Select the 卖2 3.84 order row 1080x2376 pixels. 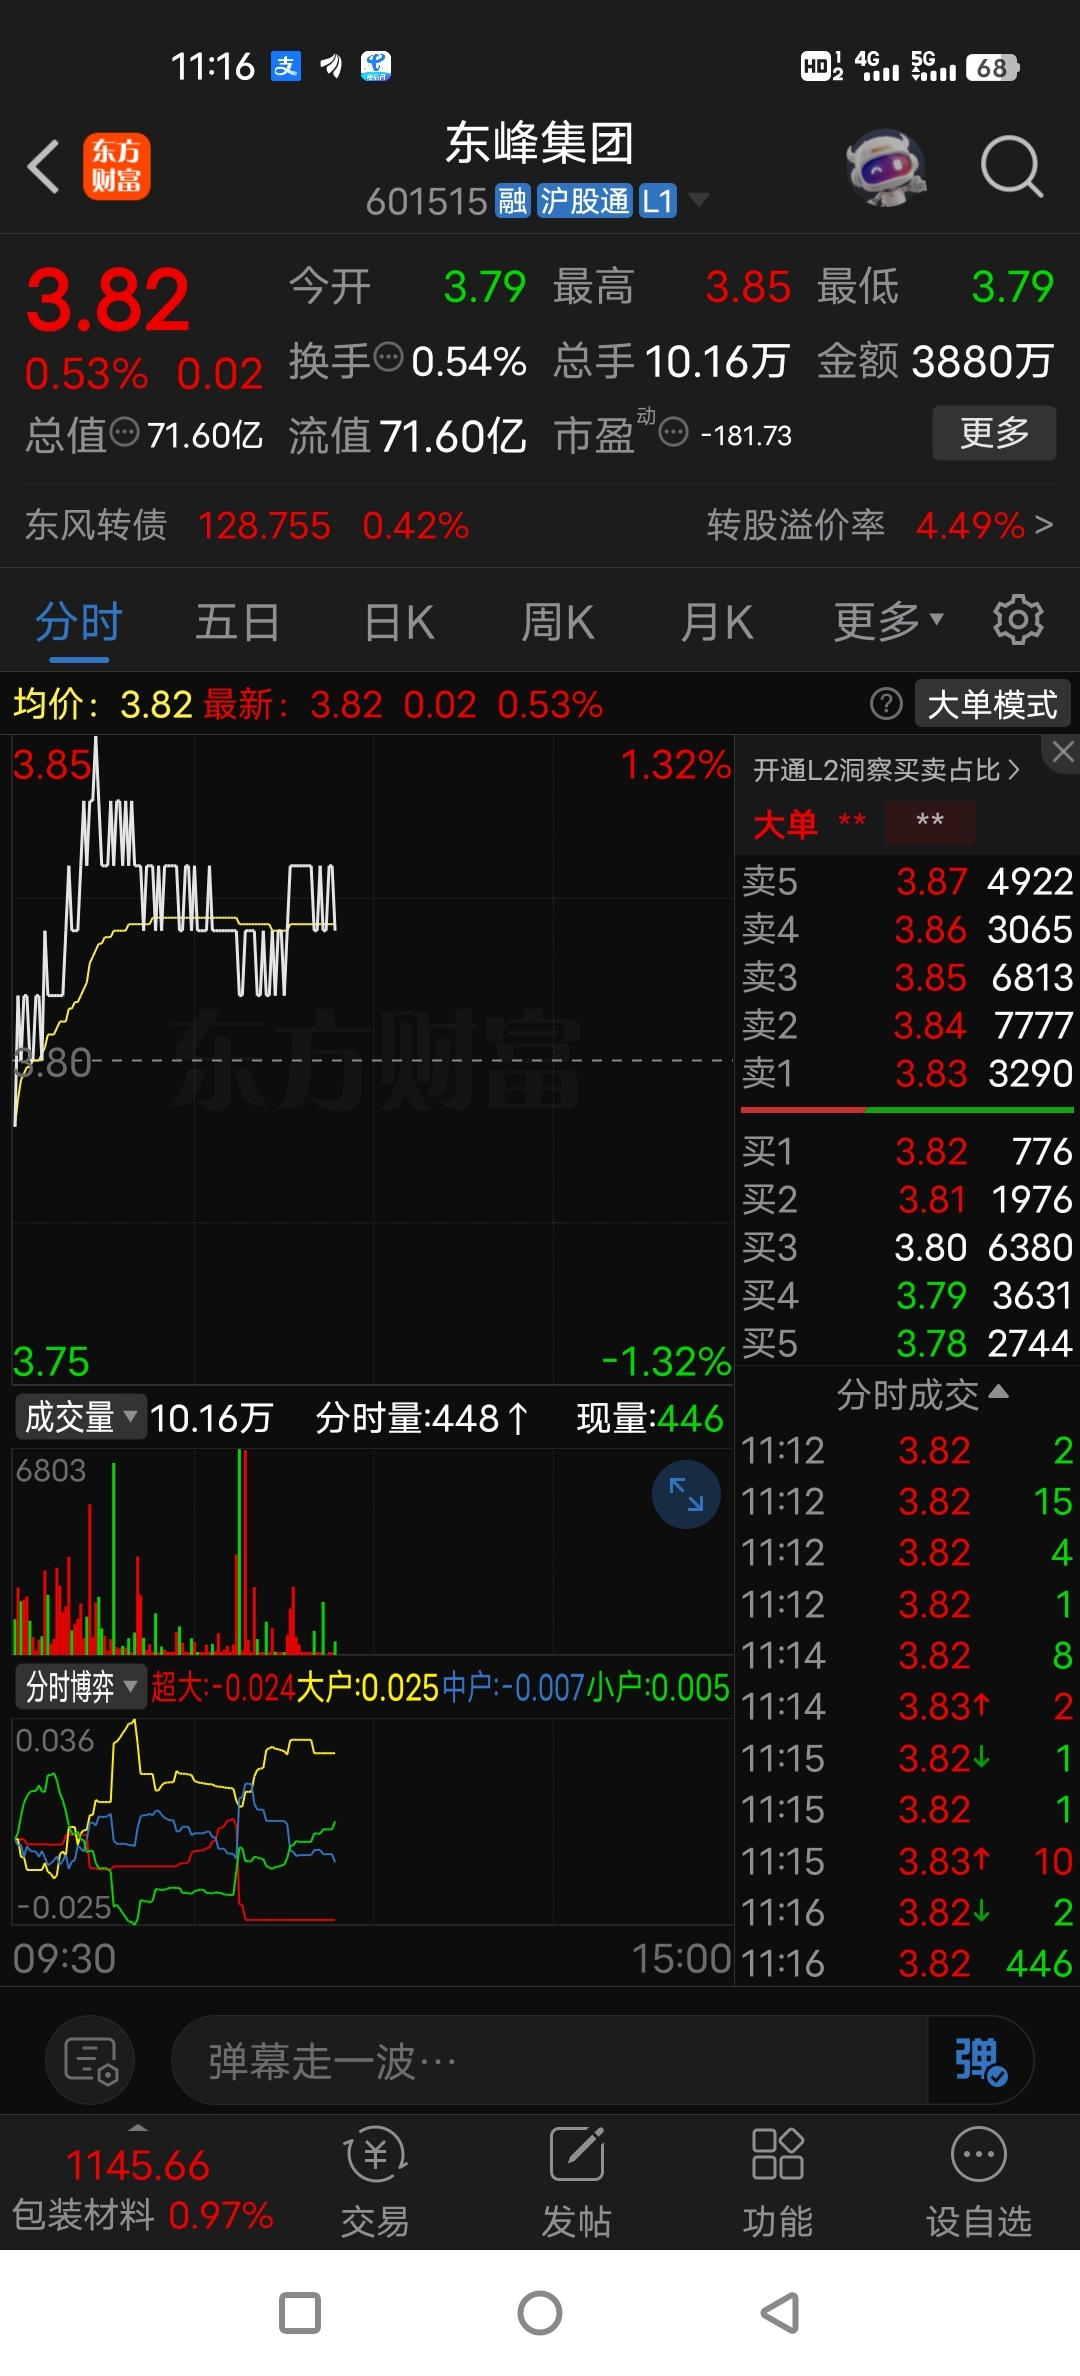tap(907, 1025)
